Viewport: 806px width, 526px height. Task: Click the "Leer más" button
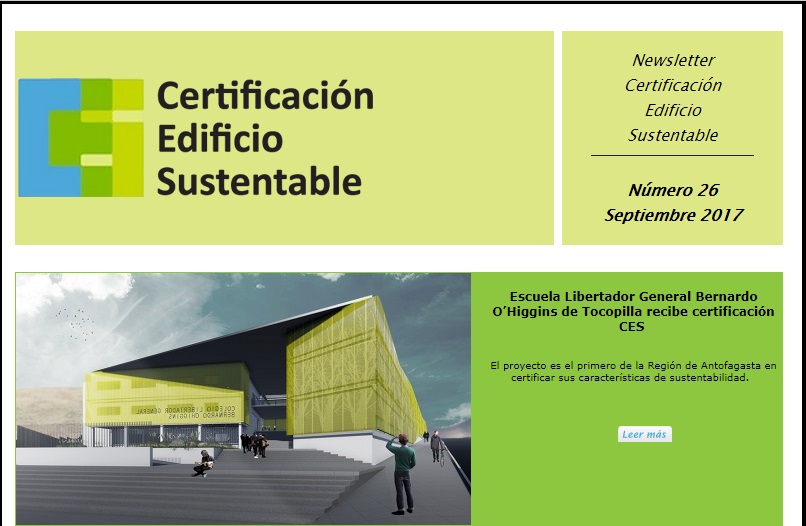(644, 434)
